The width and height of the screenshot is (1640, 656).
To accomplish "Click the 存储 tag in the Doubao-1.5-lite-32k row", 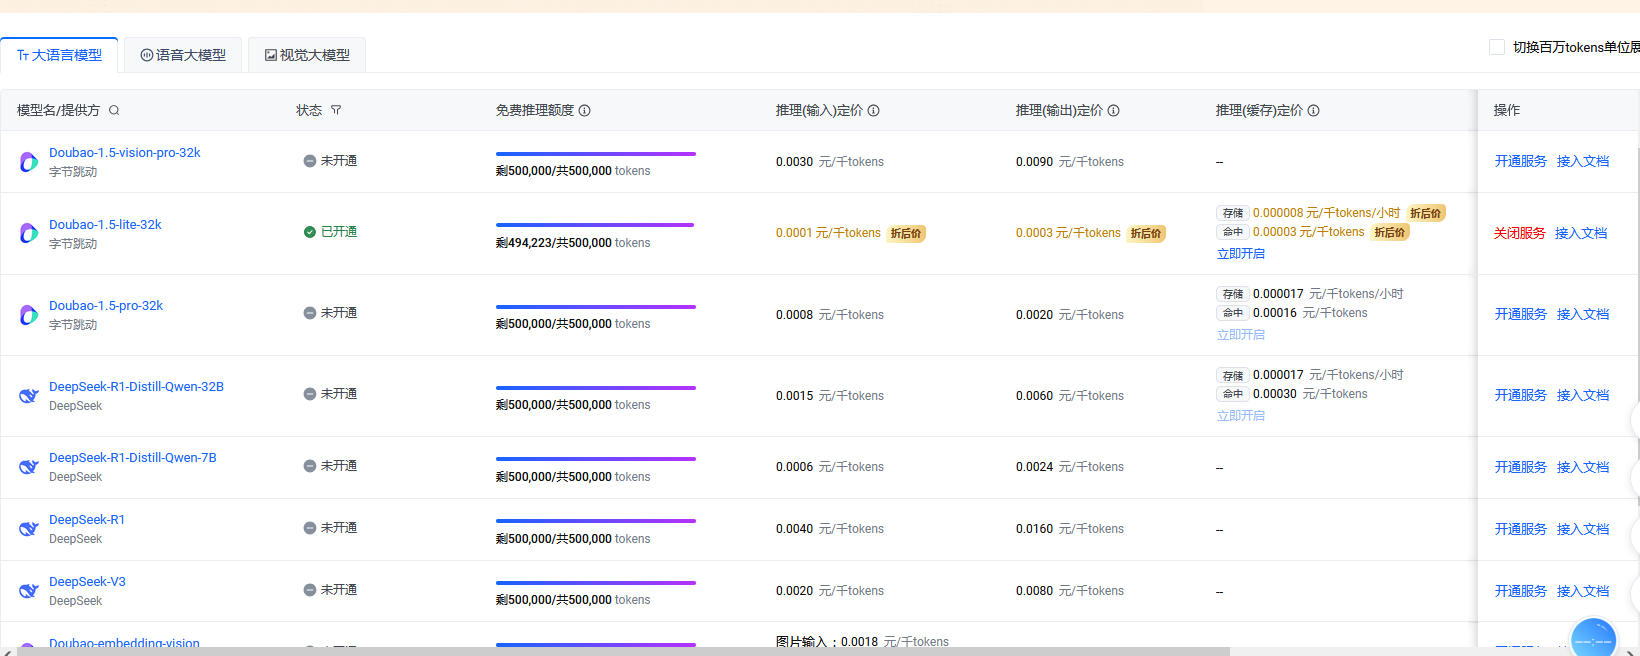I will click(x=1233, y=213).
